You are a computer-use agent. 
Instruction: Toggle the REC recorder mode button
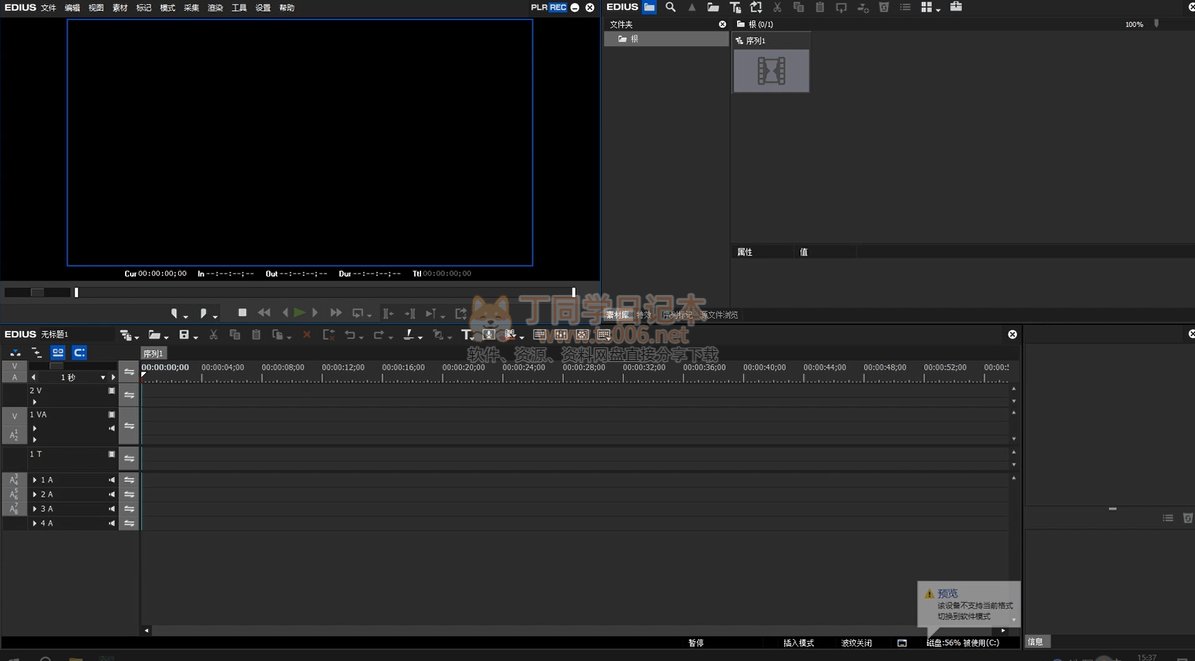pyautogui.click(x=558, y=7)
